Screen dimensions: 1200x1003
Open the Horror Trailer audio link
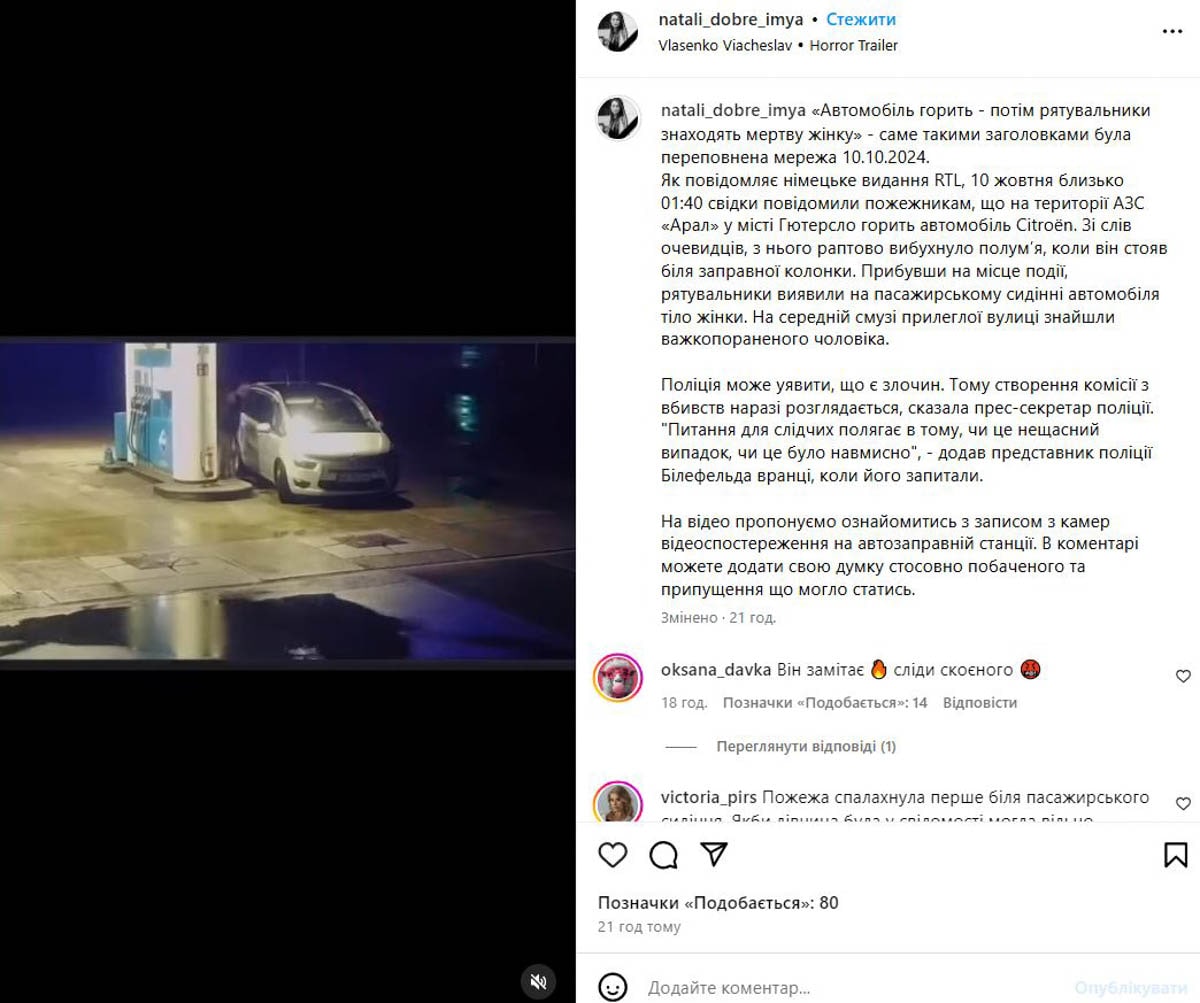[x=854, y=45]
